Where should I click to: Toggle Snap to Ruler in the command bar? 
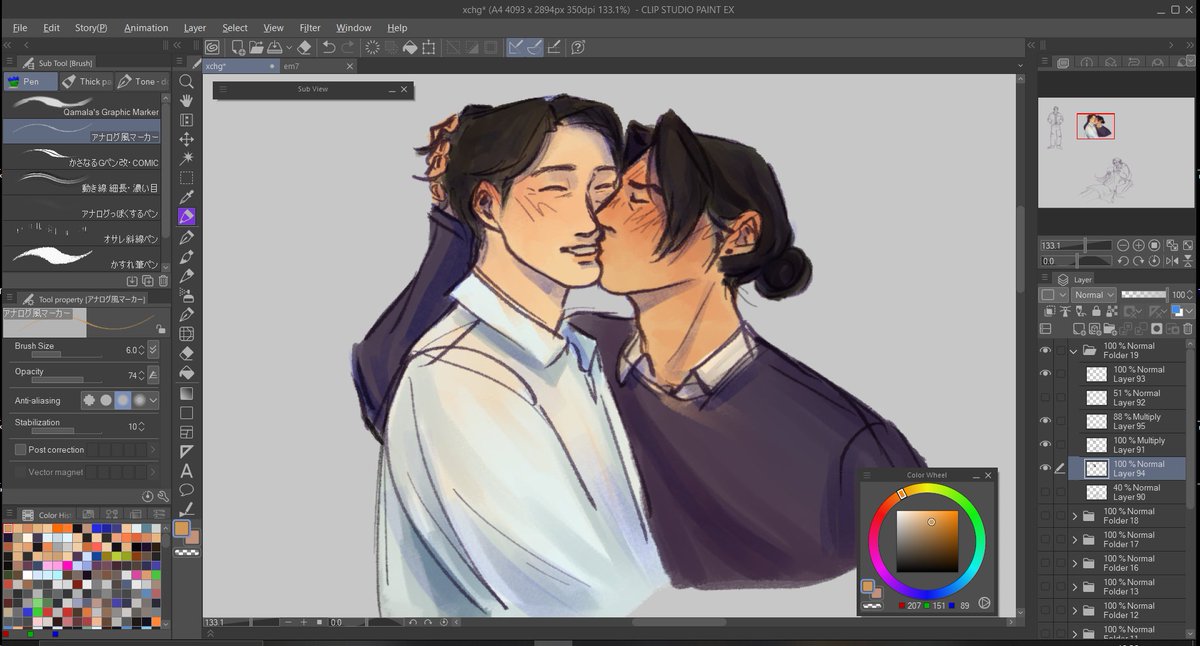517,47
